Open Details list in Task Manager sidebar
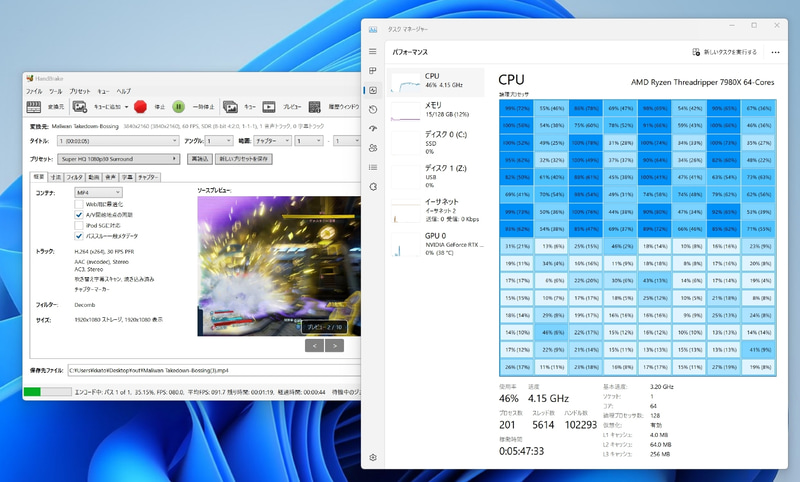 click(373, 167)
